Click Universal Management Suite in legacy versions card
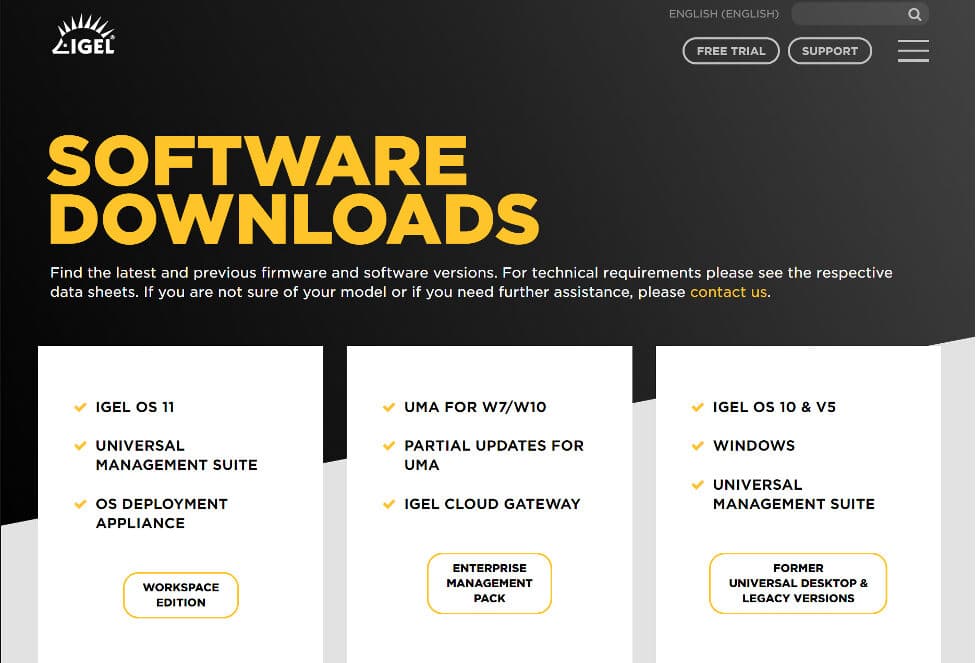The width and height of the screenshot is (977, 663). tap(794, 494)
